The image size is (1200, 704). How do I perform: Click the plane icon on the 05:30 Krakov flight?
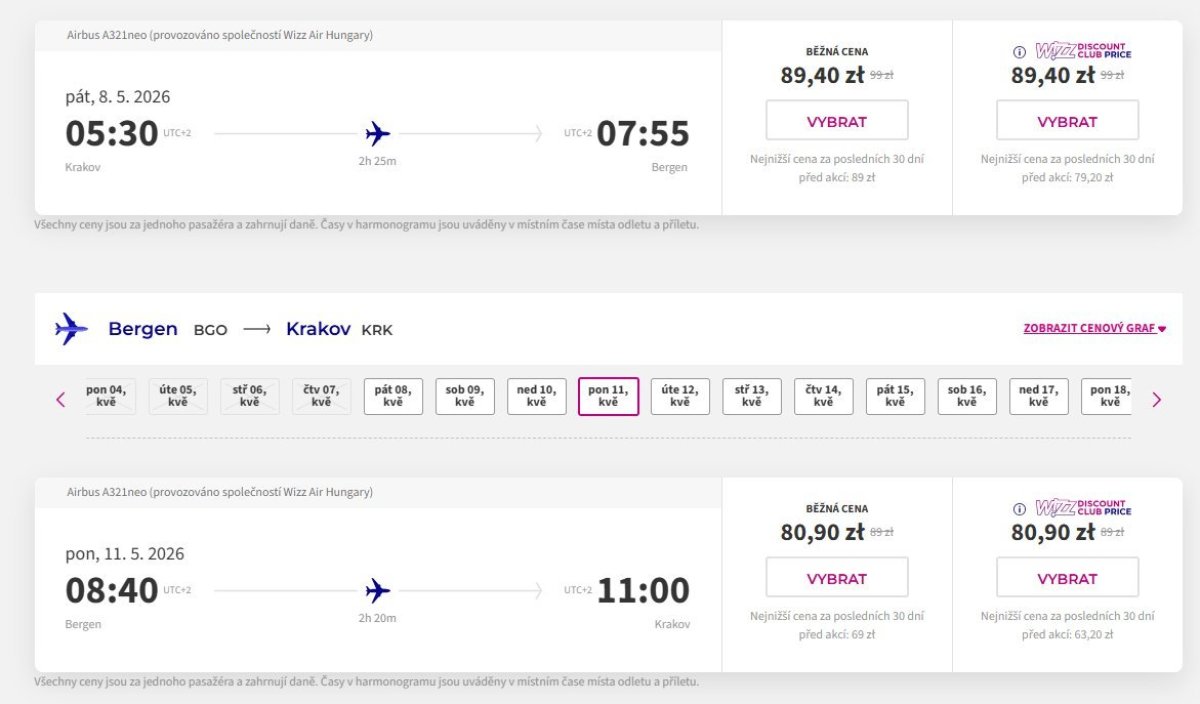pyautogui.click(x=378, y=133)
